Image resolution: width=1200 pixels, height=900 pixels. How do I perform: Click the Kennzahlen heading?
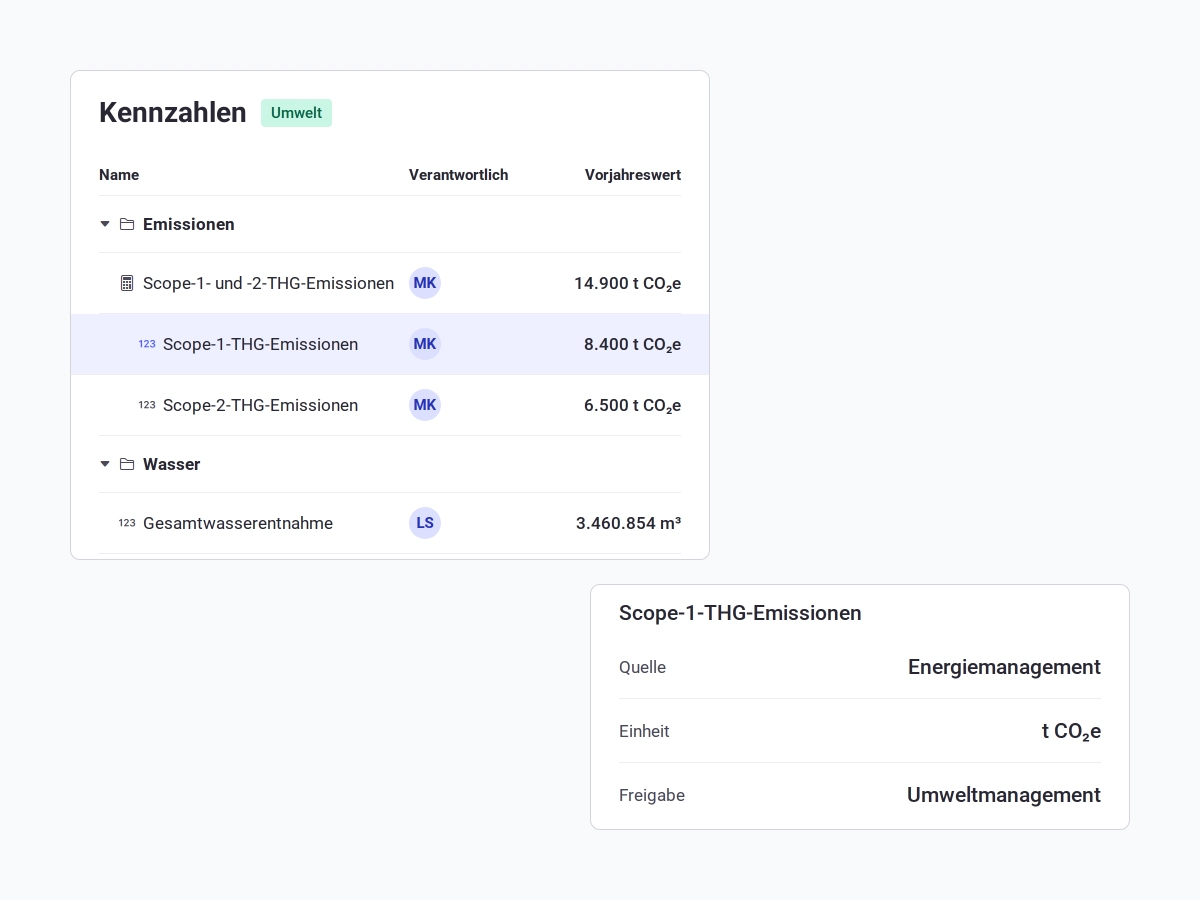173,113
